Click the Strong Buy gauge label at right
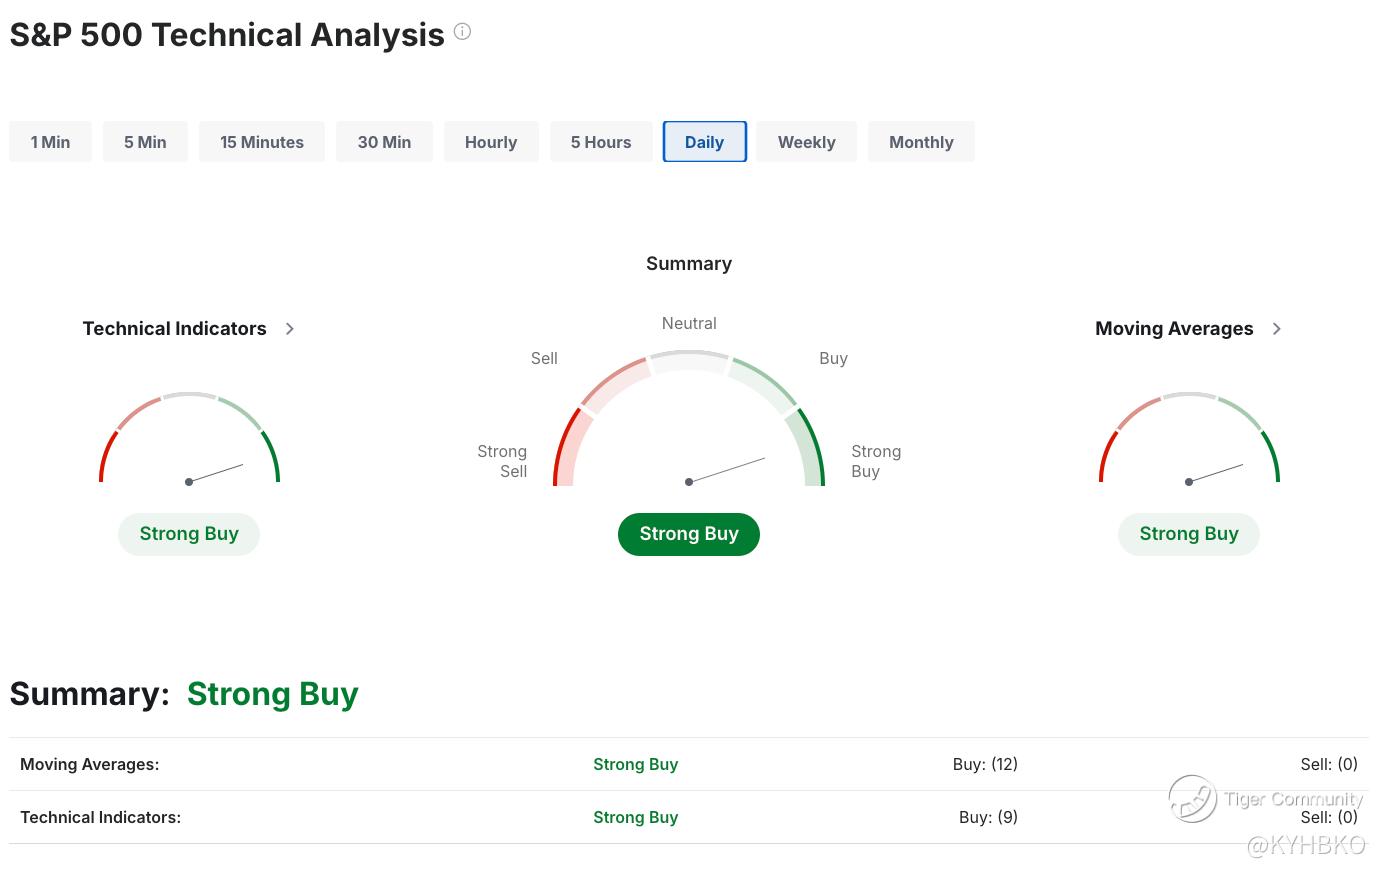 pyautogui.click(x=876, y=462)
